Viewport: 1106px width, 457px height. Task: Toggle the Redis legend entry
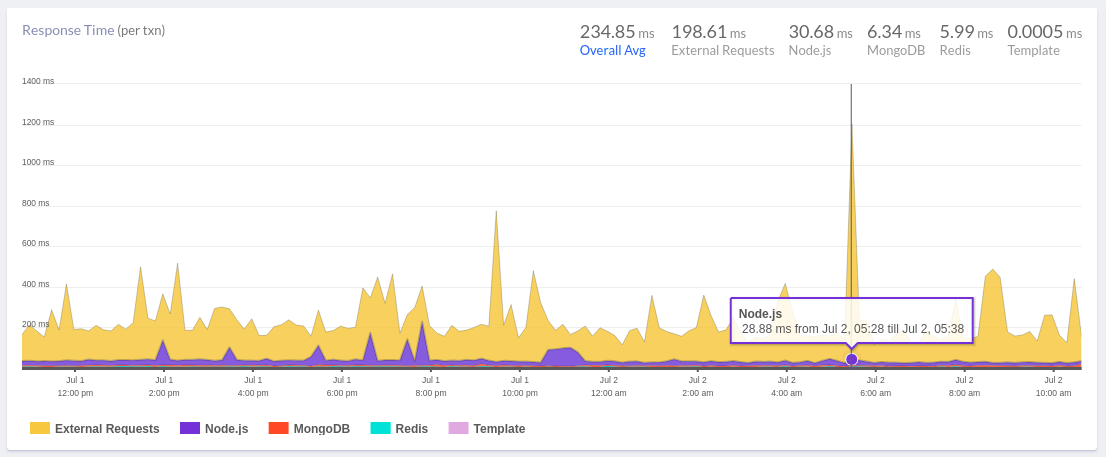tap(399, 428)
